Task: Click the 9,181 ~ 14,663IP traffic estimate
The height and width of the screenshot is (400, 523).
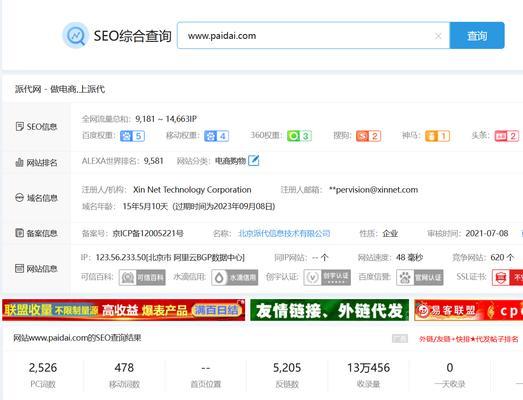Action: (x=166, y=119)
